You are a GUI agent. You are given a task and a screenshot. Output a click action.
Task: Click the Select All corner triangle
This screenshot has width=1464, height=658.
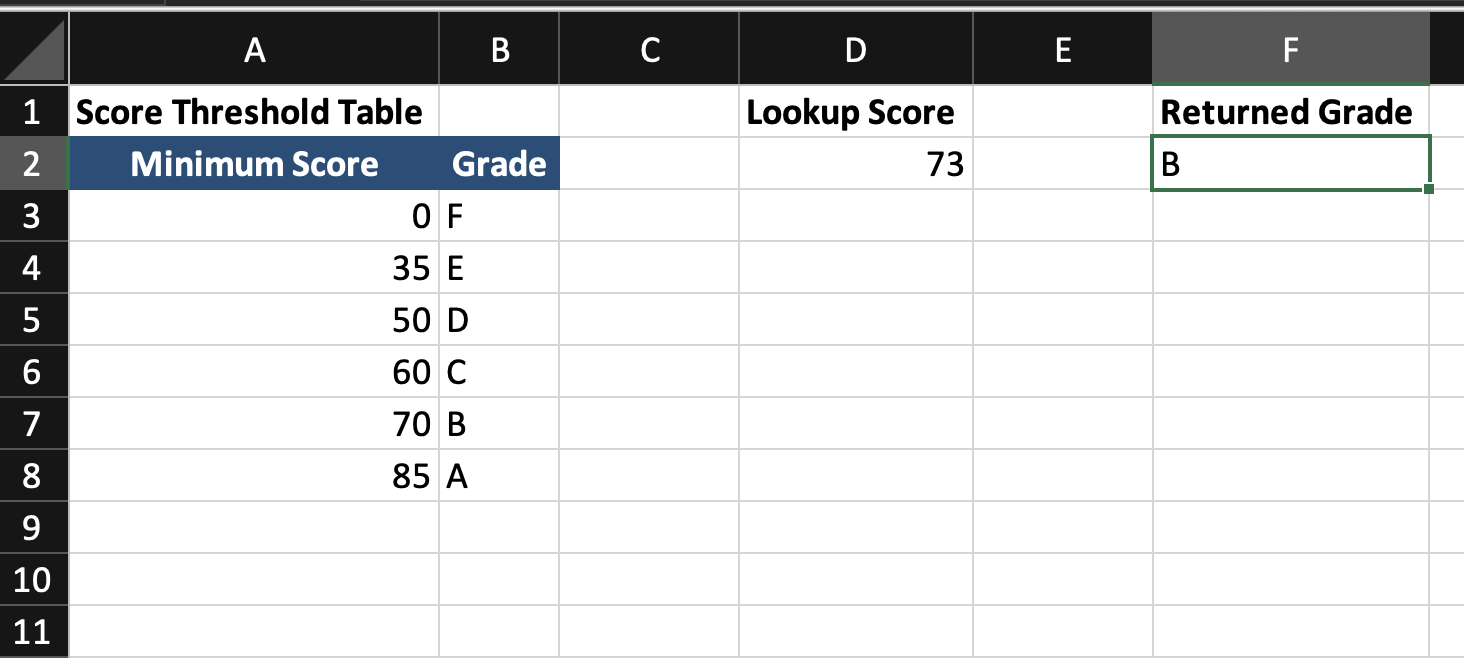pyautogui.click(x=35, y=50)
